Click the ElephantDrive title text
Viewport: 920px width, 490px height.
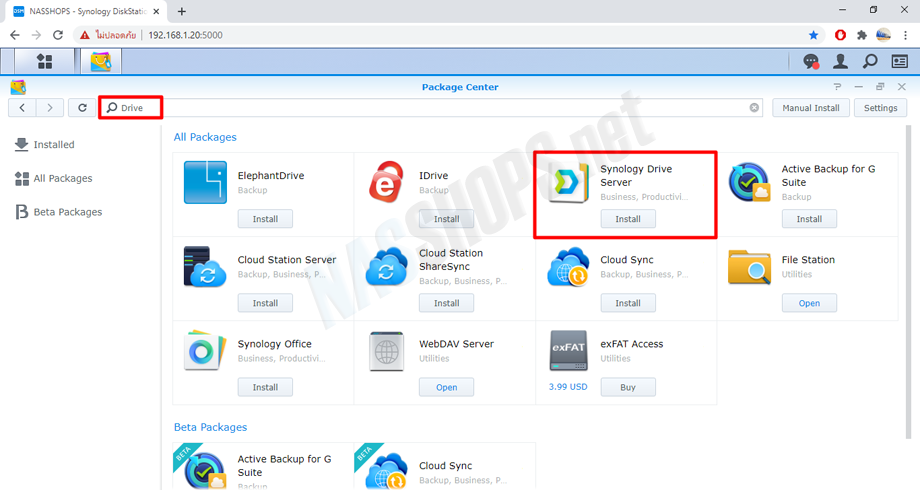coord(271,175)
